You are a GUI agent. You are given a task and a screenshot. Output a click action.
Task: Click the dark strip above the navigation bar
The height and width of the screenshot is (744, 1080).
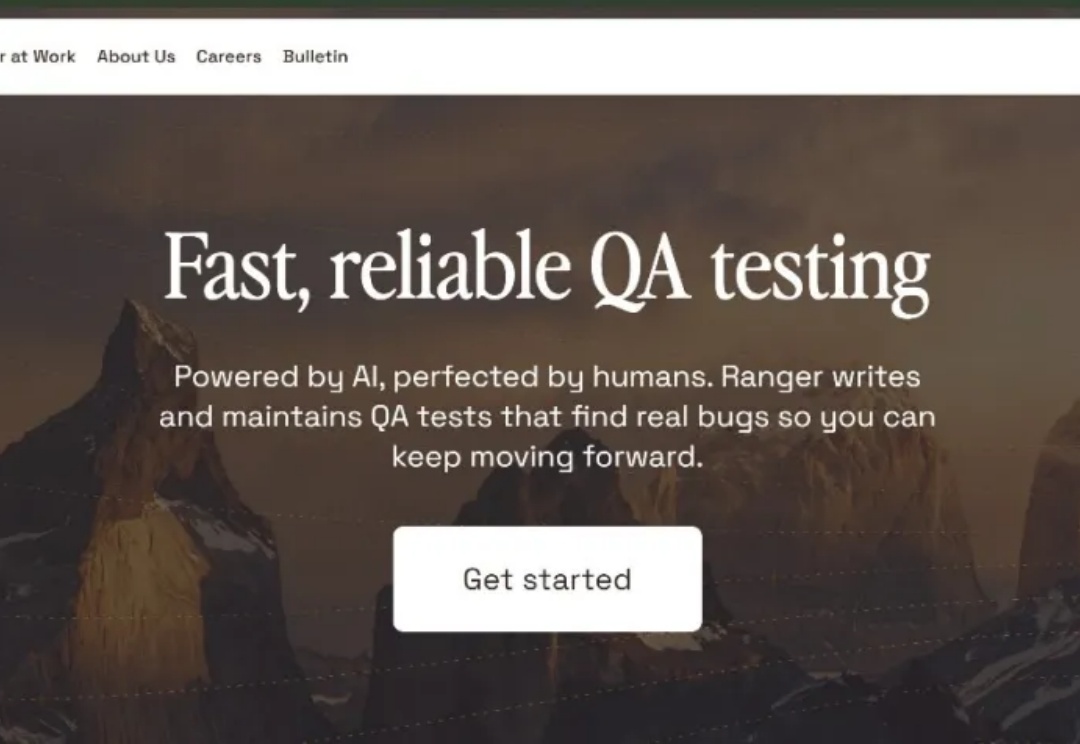(x=540, y=9)
